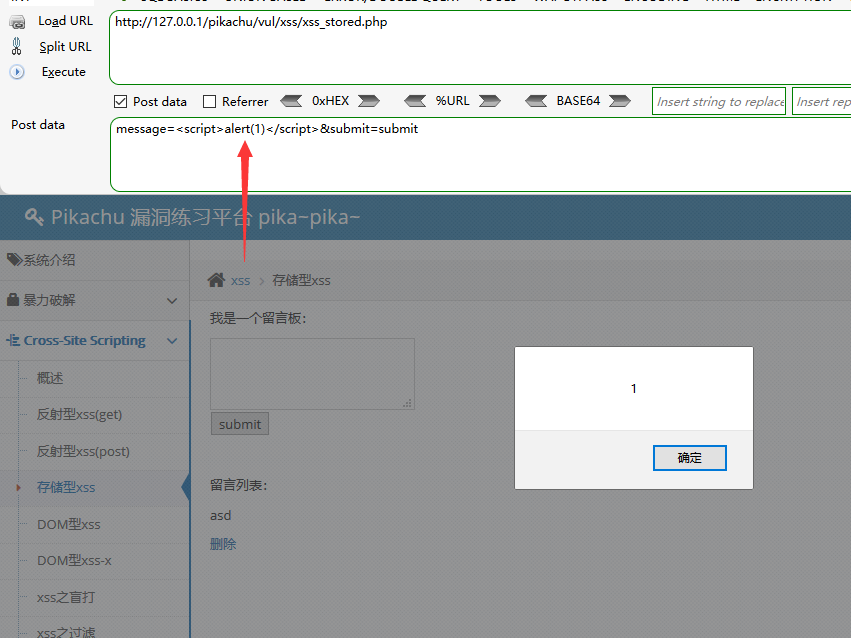Focus the Post data text area
Image resolution: width=851 pixels, height=638 pixels.
[480, 155]
